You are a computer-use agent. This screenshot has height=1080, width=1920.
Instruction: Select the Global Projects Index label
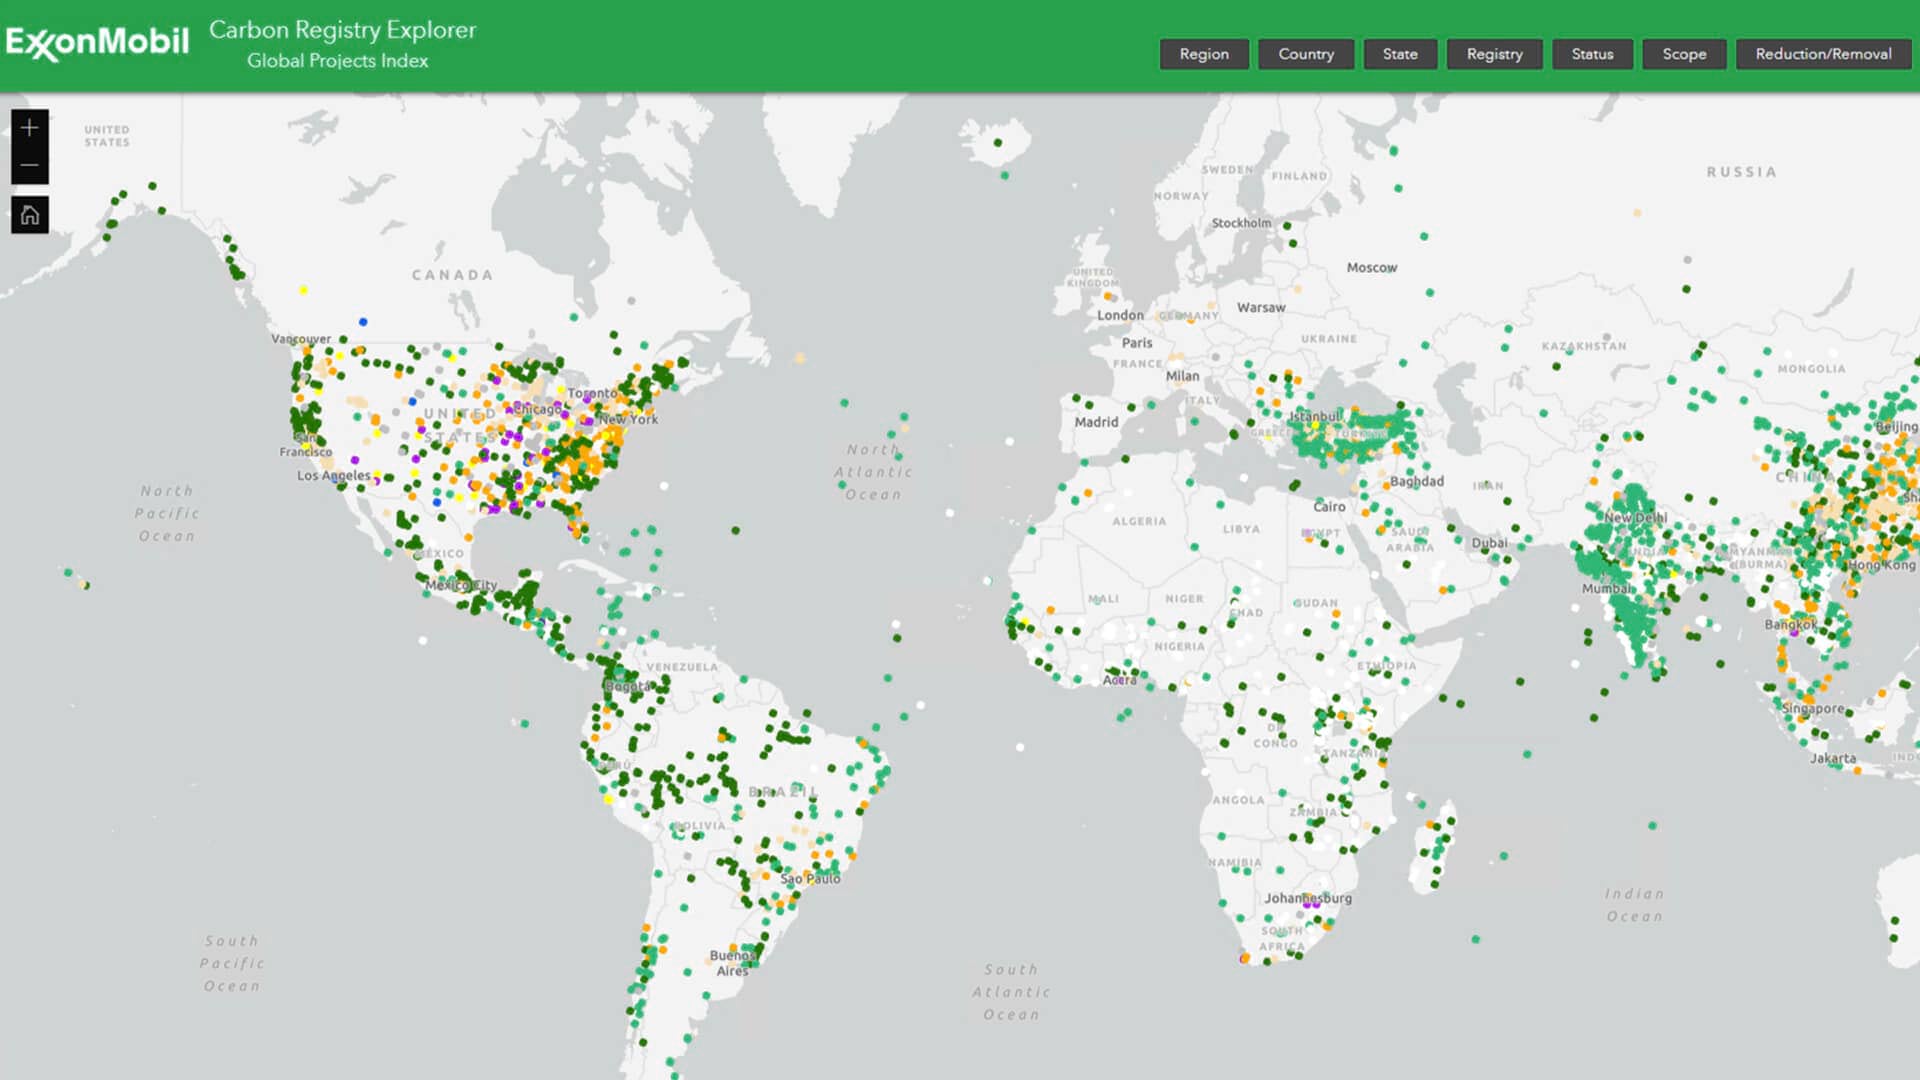point(340,61)
